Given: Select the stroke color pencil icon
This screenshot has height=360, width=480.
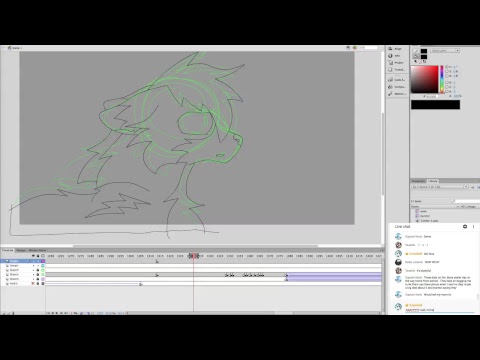Looking at the screenshot, I should [416, 51].
